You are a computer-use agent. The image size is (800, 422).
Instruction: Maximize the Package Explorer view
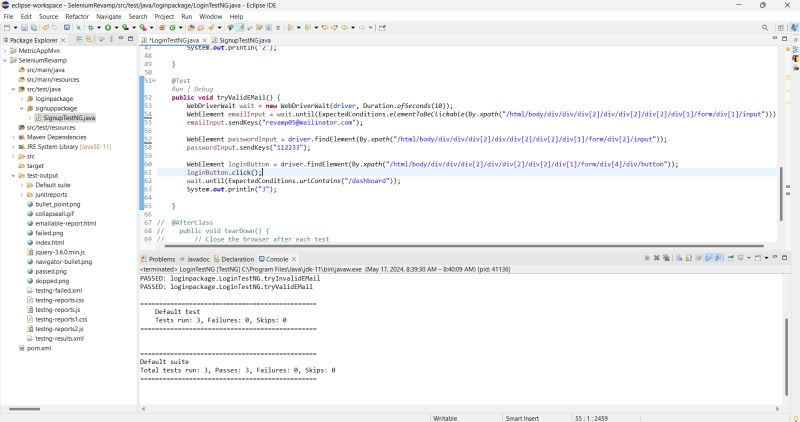(131, 39)
